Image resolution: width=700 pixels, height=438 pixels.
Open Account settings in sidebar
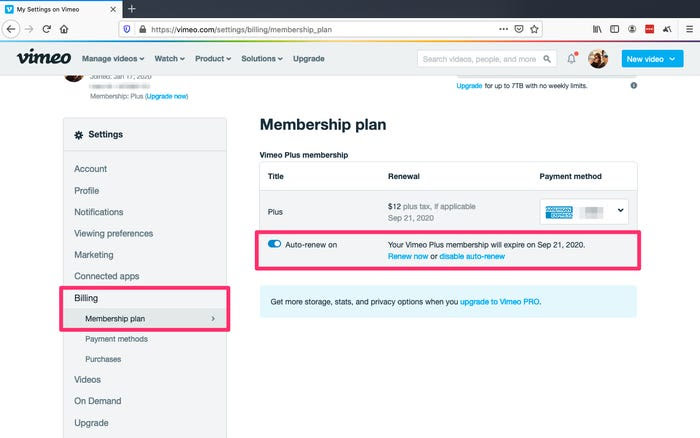click(91, 169)
